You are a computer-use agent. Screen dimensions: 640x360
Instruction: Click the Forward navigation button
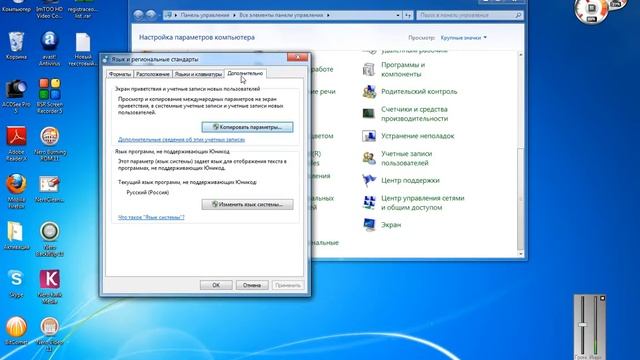point(151,15)
